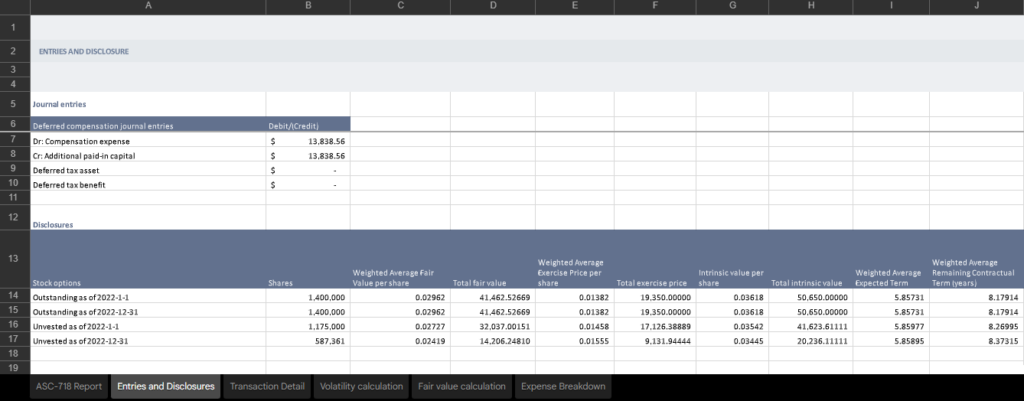This screenshot has width=1024, height=401.
Task: Select the Unvested as of 2022-12-31 cell
Action: coord(148,340)
